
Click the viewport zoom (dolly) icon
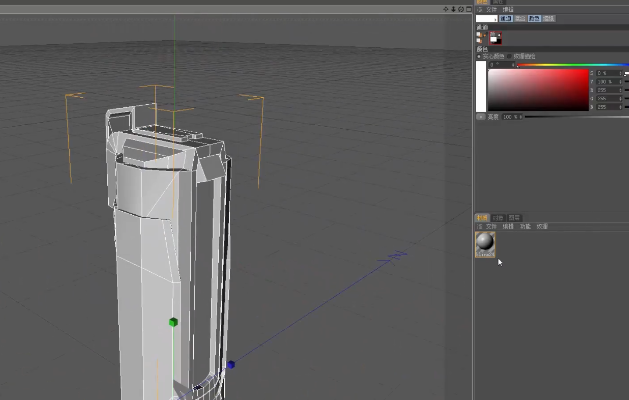pyautogui.click(x=453, y=8)
